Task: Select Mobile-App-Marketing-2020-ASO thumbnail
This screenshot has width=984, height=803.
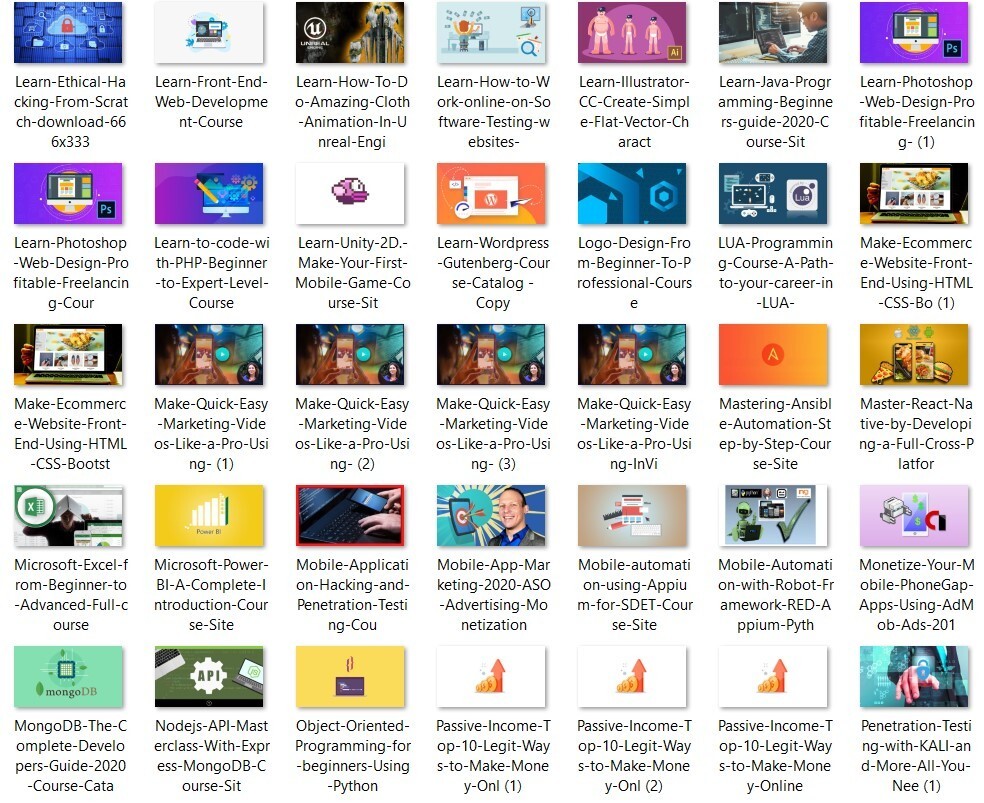Action: (x=491, y=515)
